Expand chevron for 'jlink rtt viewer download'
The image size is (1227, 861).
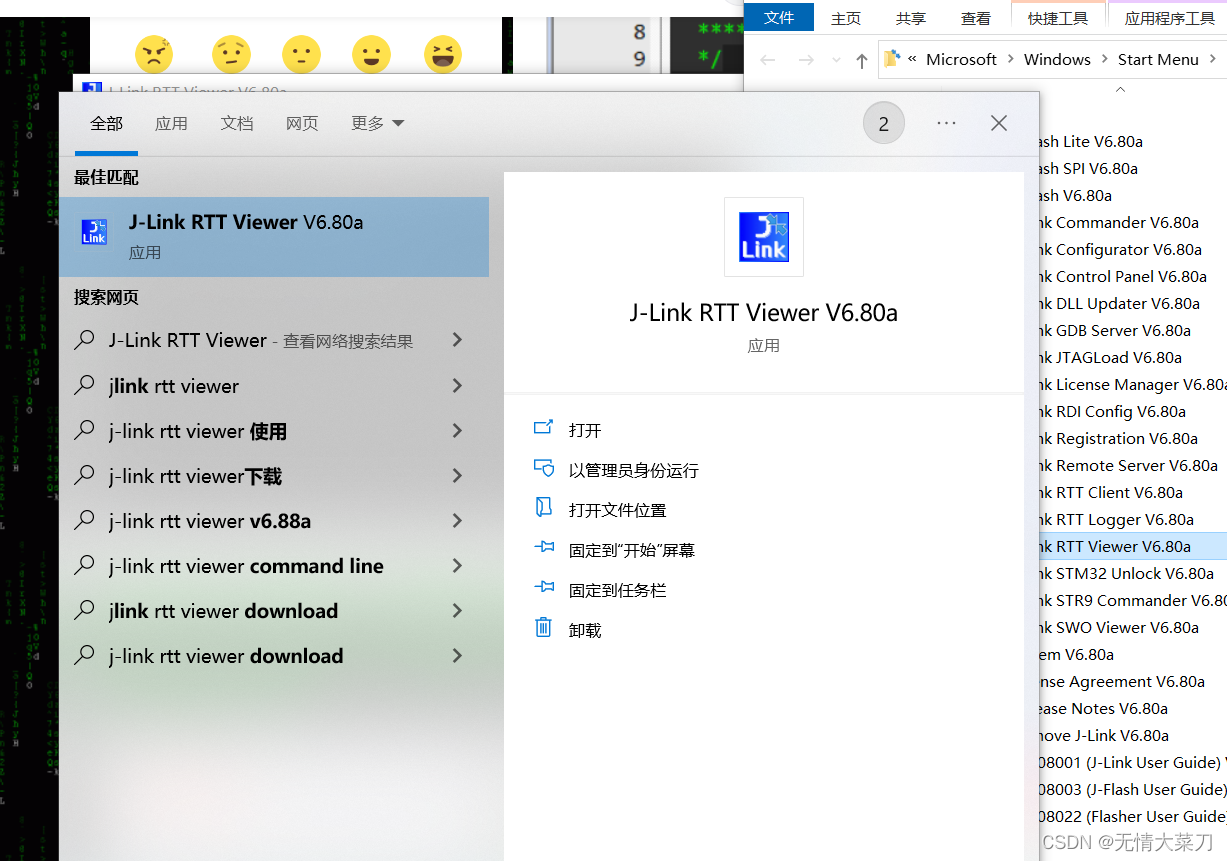point(458,610)
